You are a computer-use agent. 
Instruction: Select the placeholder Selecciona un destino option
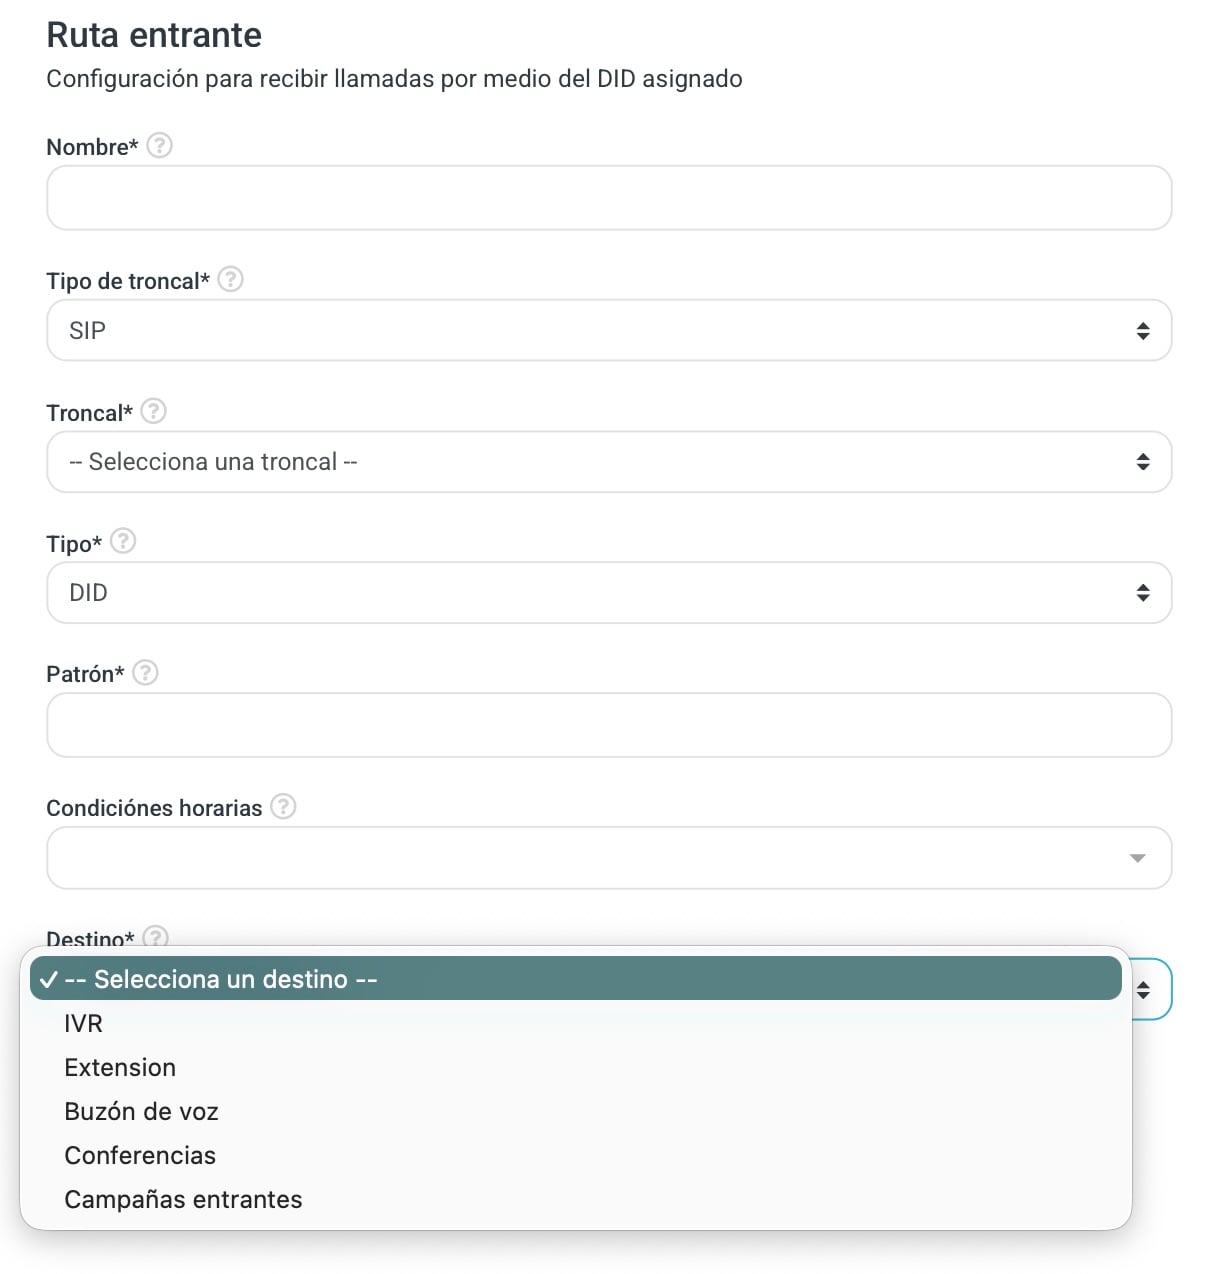[x=576, y=979]
